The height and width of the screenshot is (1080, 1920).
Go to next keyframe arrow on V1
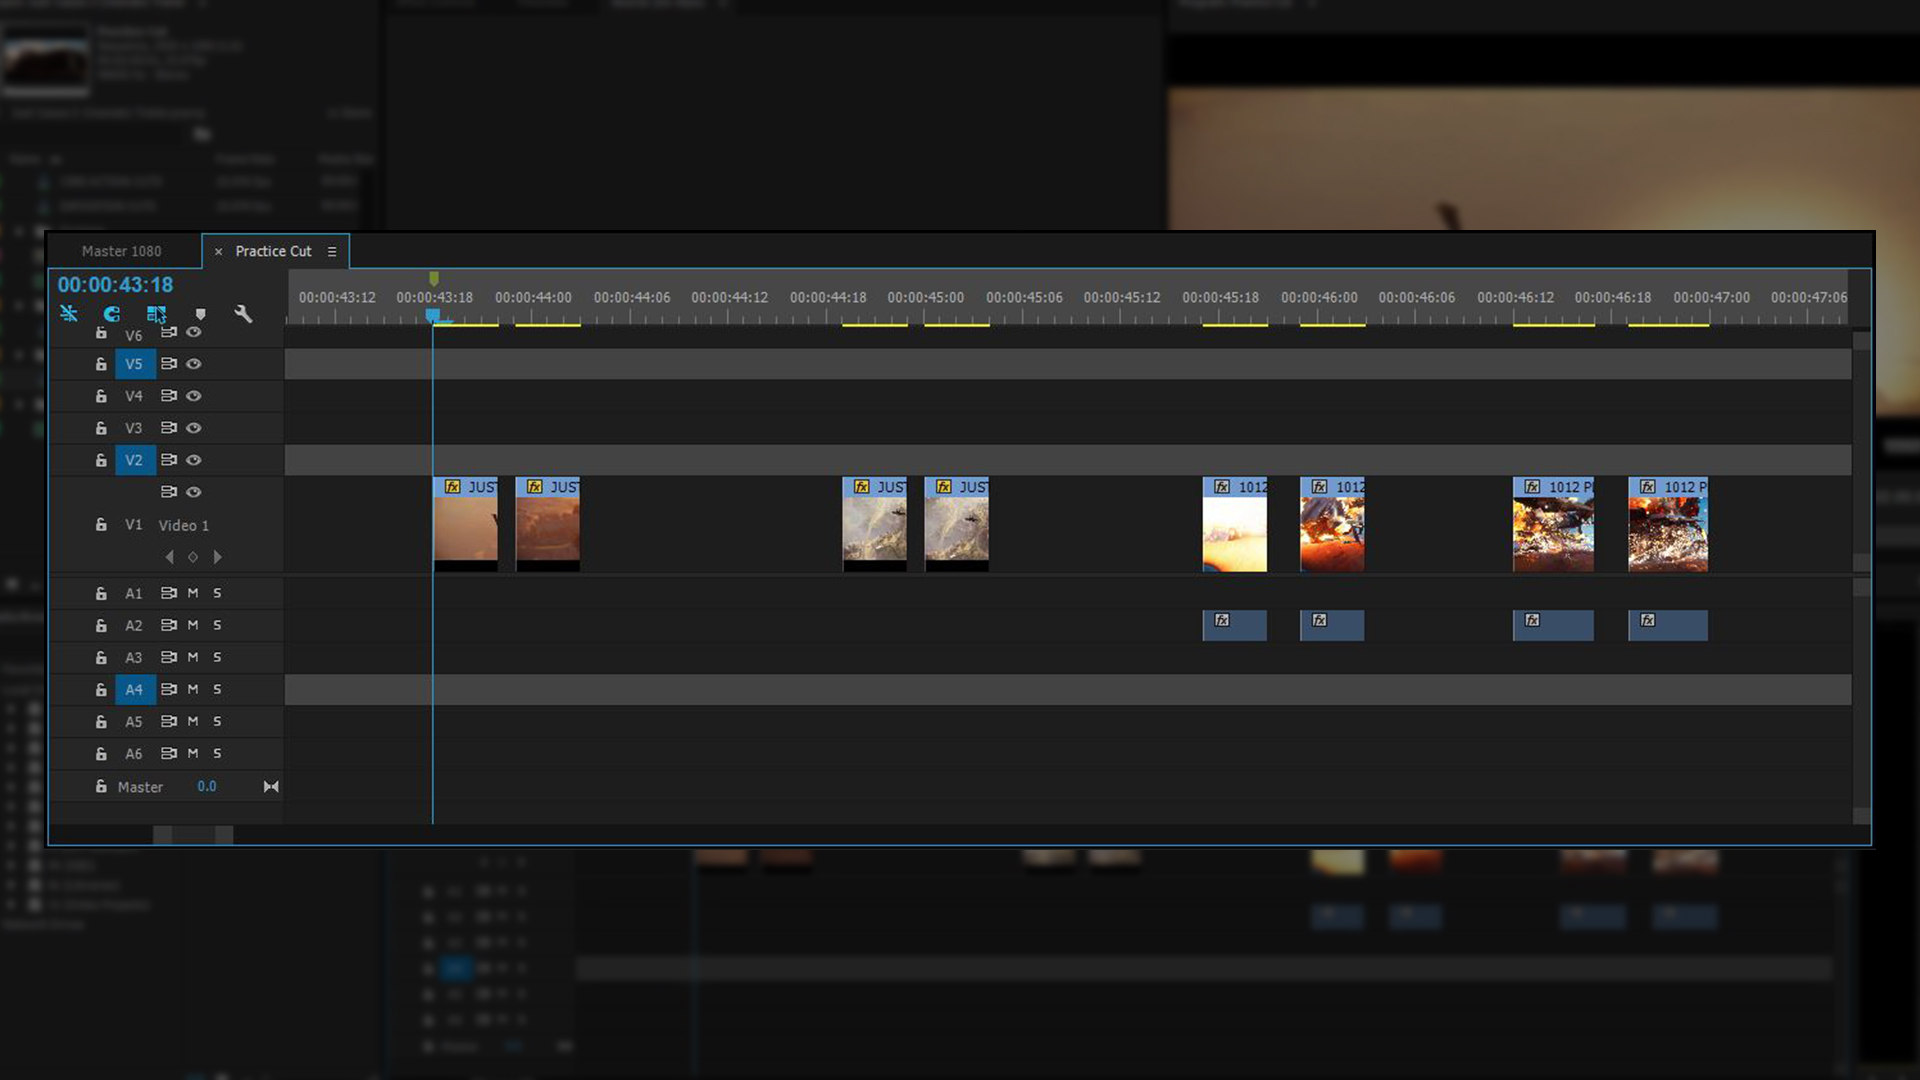point(218,557)
